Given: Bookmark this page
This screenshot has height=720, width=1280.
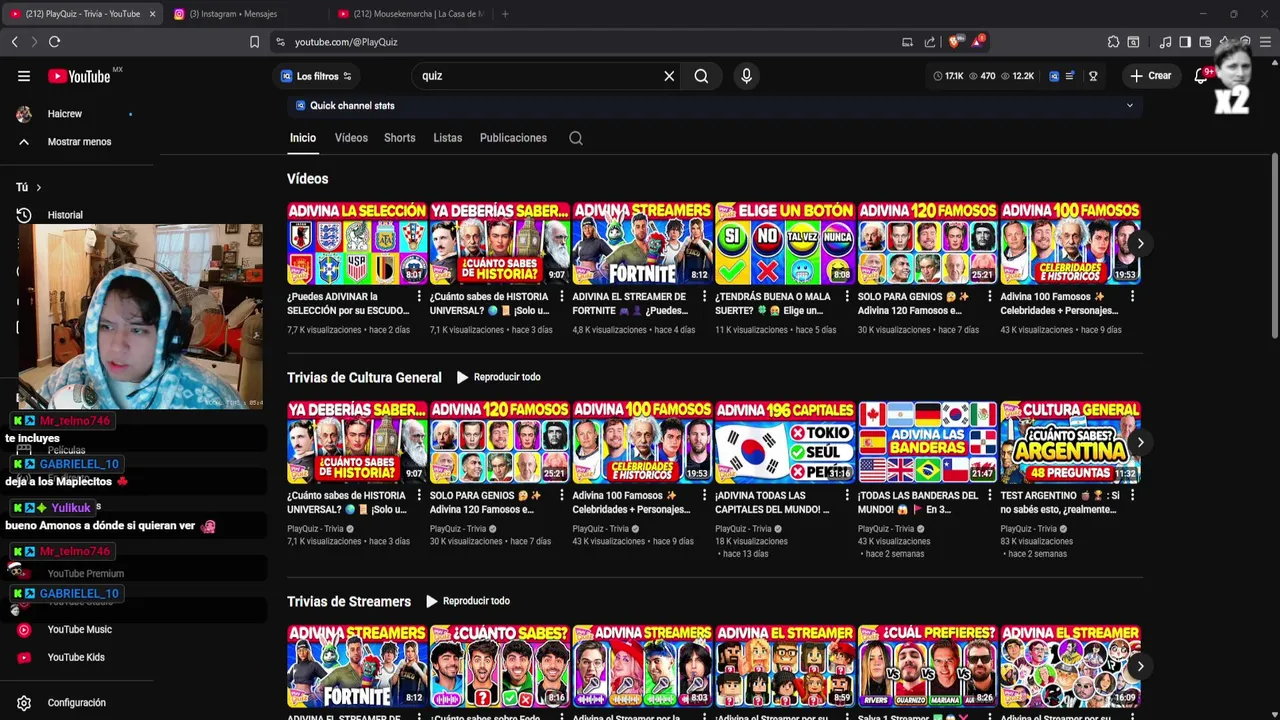Looking at the screenshot, I should (254, 42).
